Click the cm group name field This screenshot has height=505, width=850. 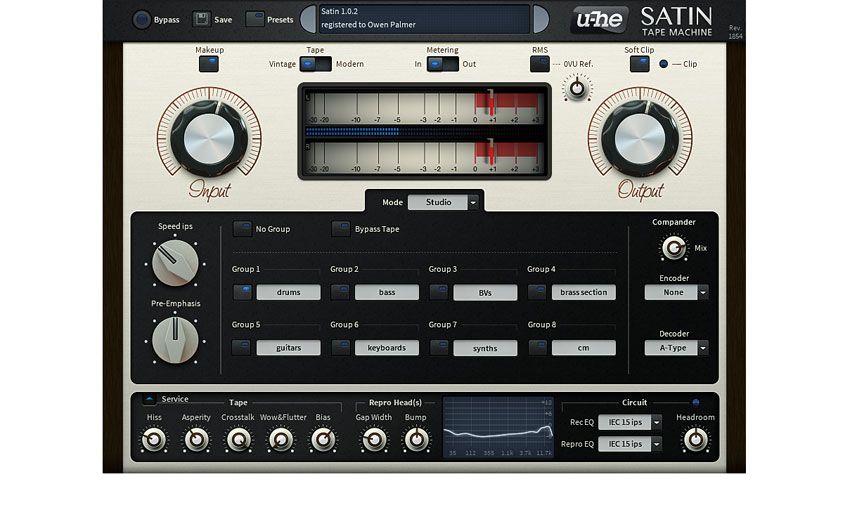point(584,347)
